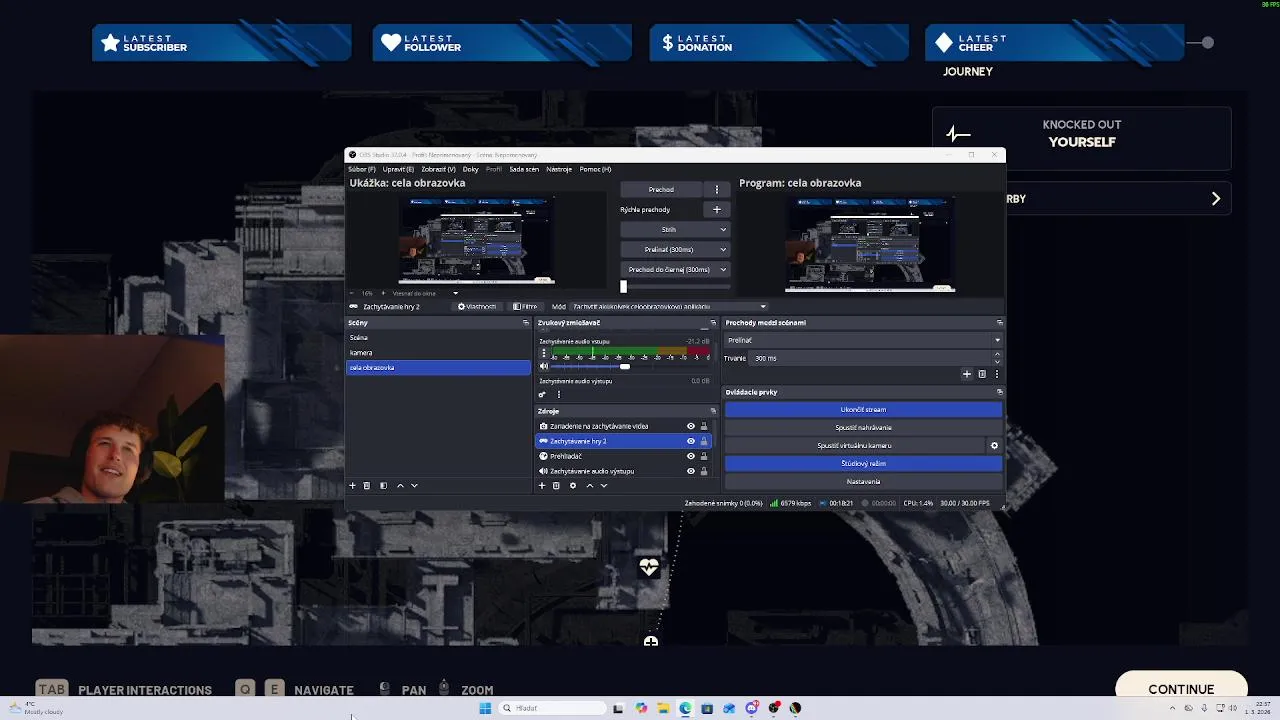This screenshot has height=720, width=1280.
Task: Click Ukončiť stream button
Action: point(863,409)
